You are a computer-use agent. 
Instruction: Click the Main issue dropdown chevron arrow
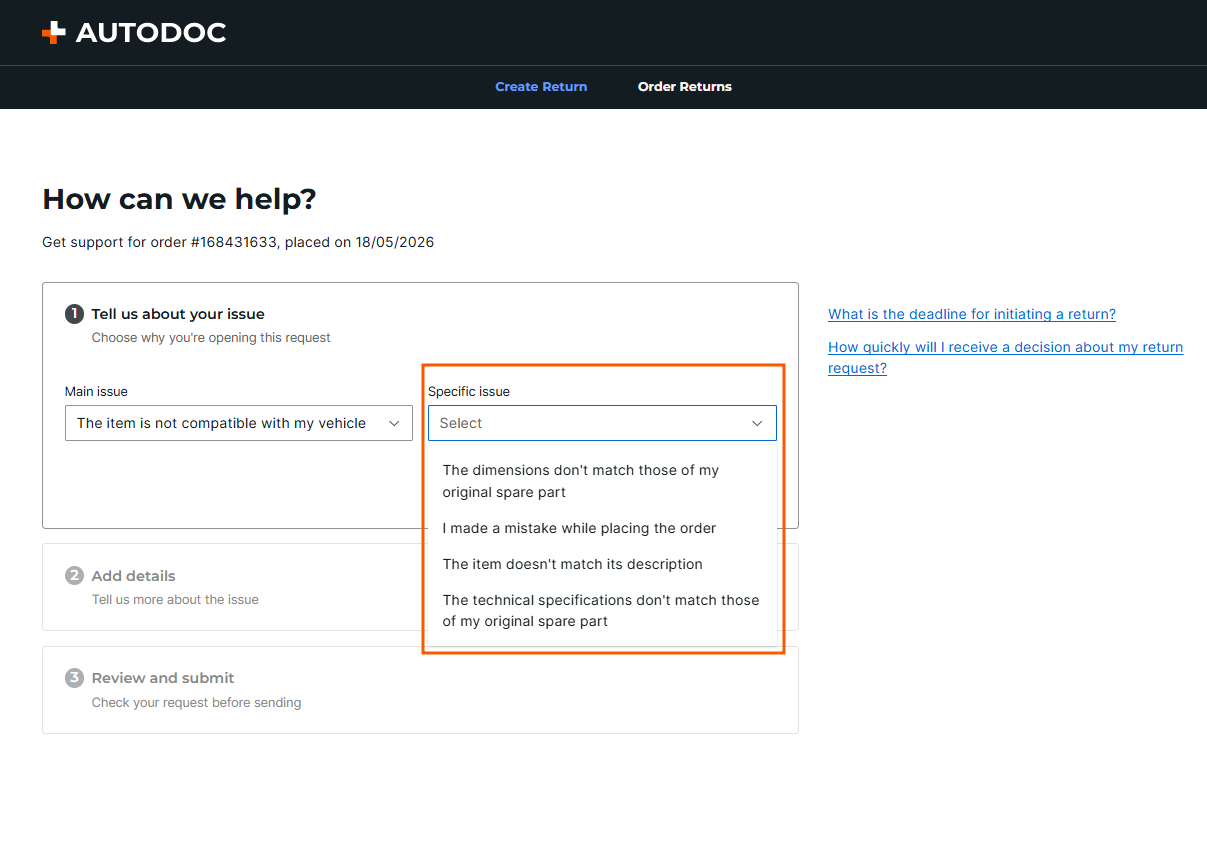pyautogui.click(x=394, y=424)
